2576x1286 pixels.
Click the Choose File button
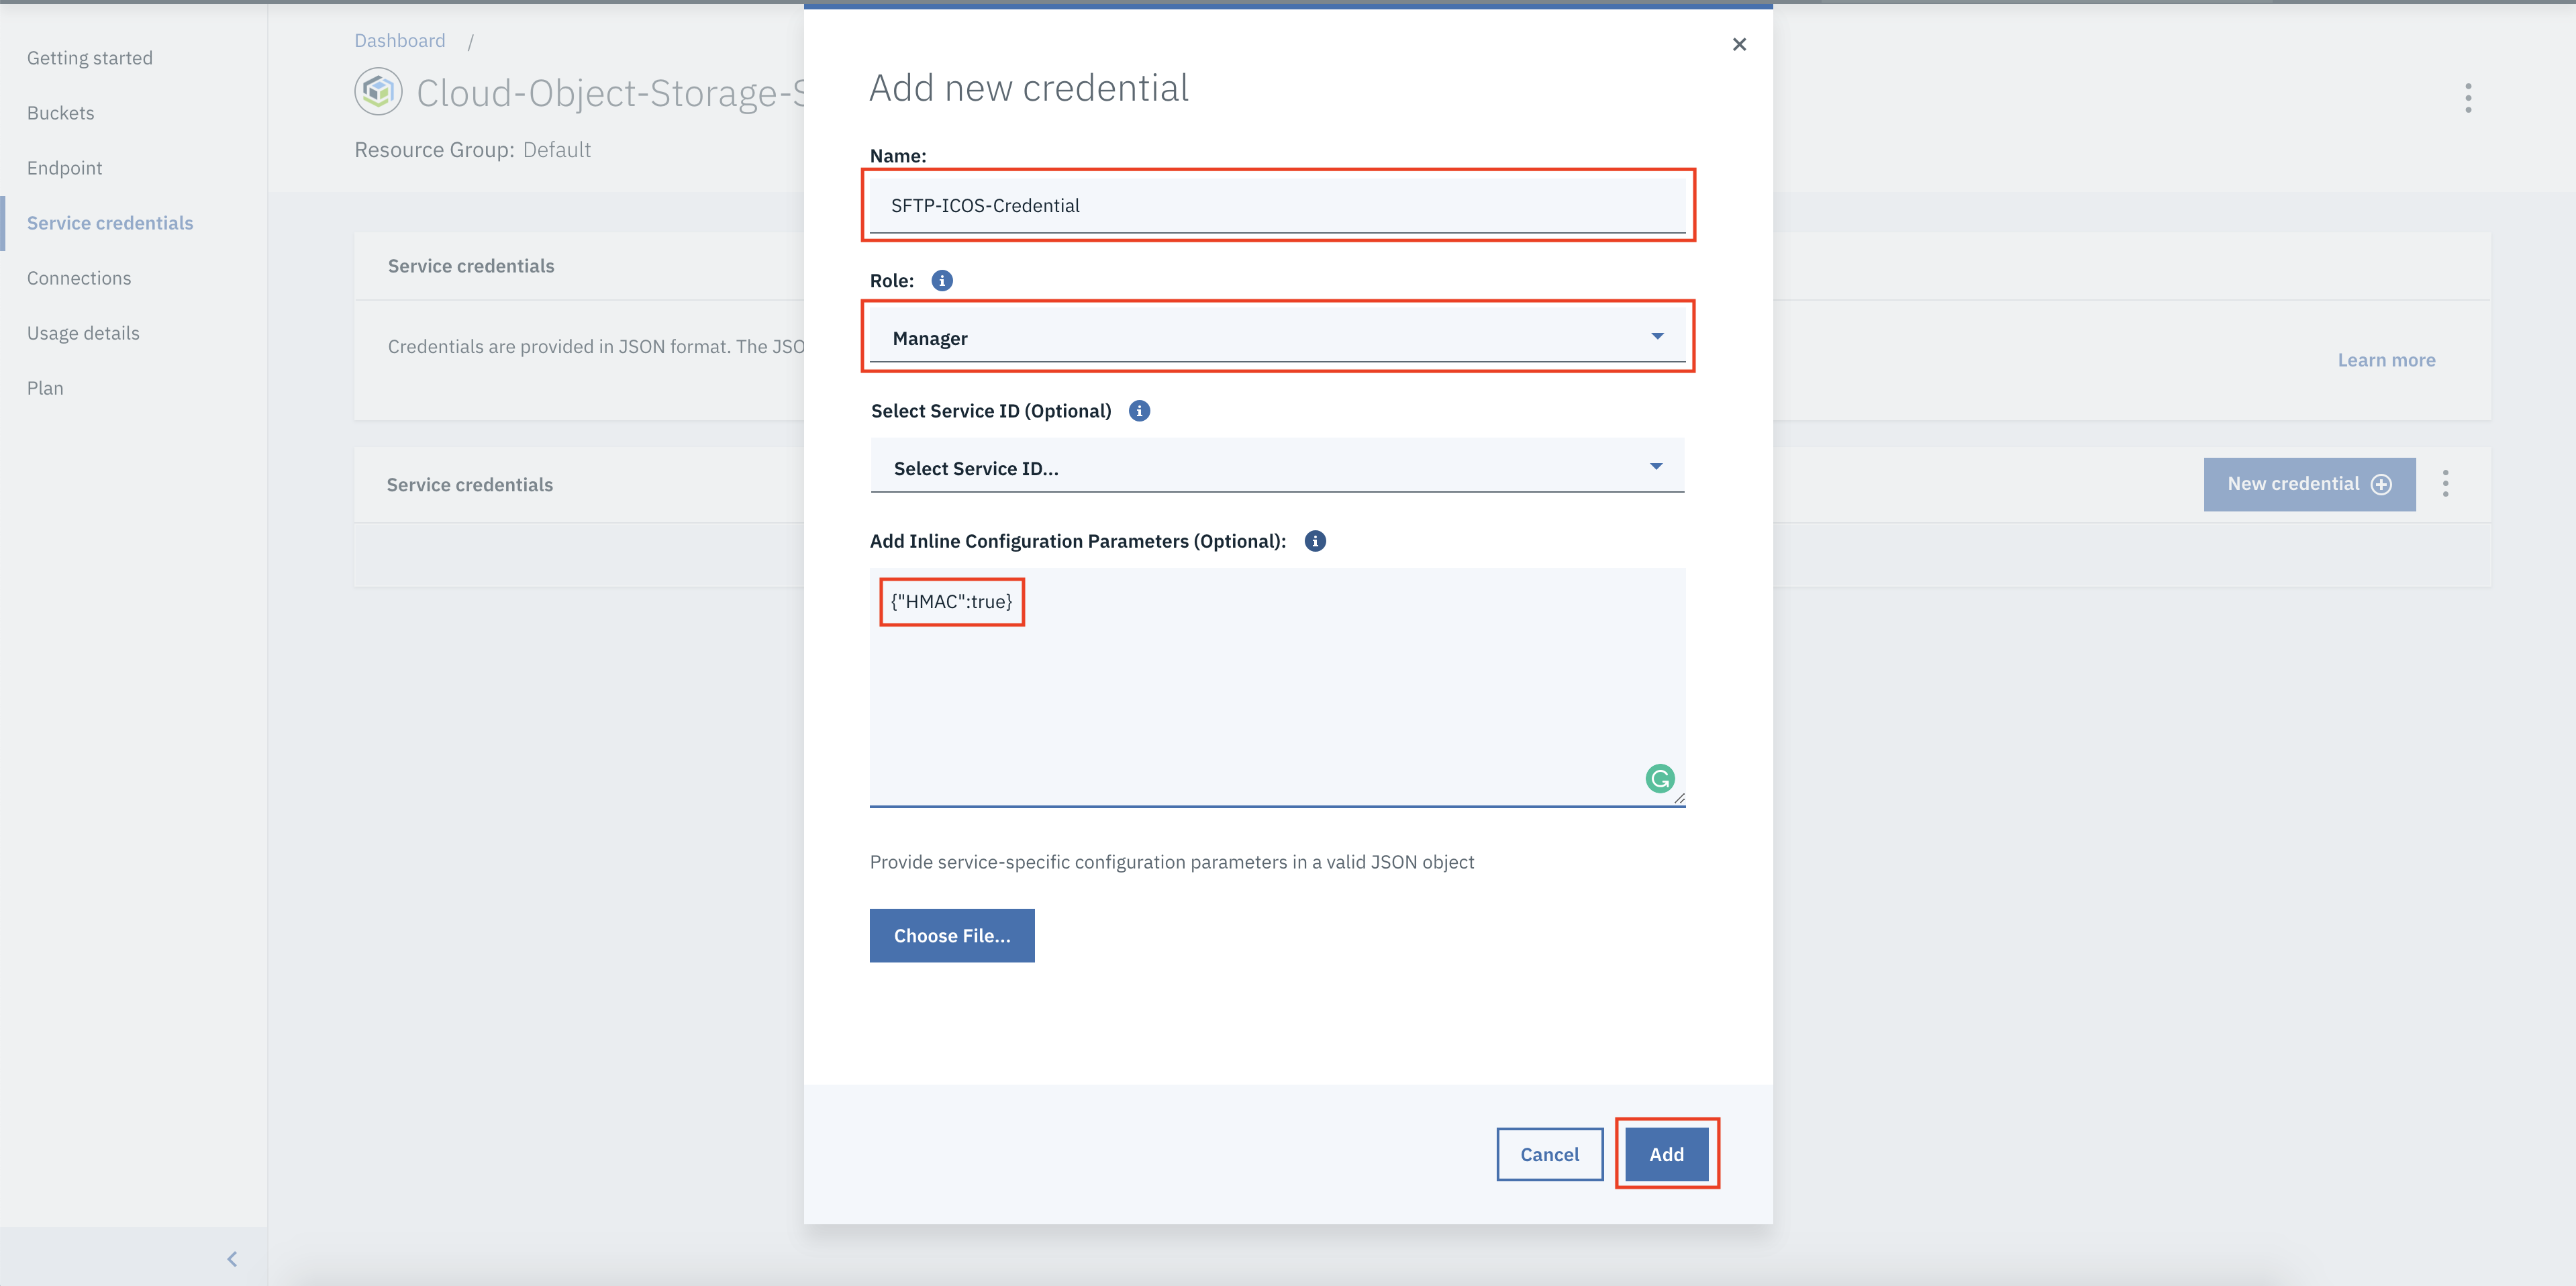coord(951,935)
